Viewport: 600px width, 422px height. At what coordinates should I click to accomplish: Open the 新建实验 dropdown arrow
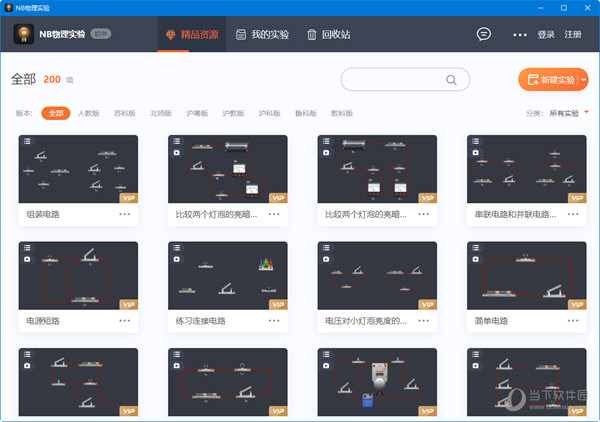(x=582, y=80)
